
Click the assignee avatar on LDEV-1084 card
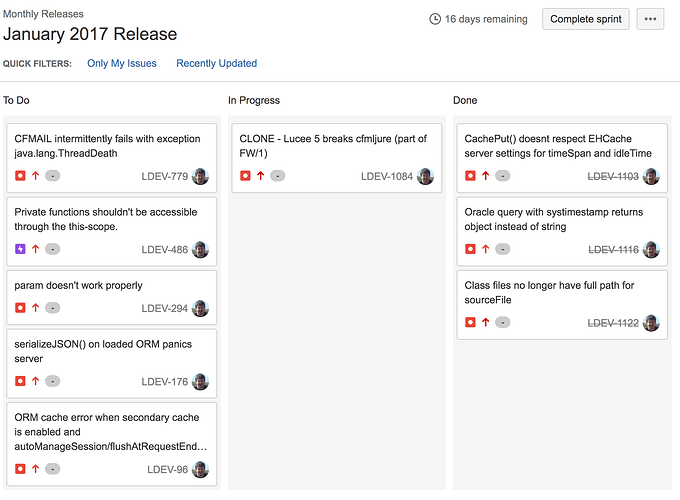click(425, 176)
